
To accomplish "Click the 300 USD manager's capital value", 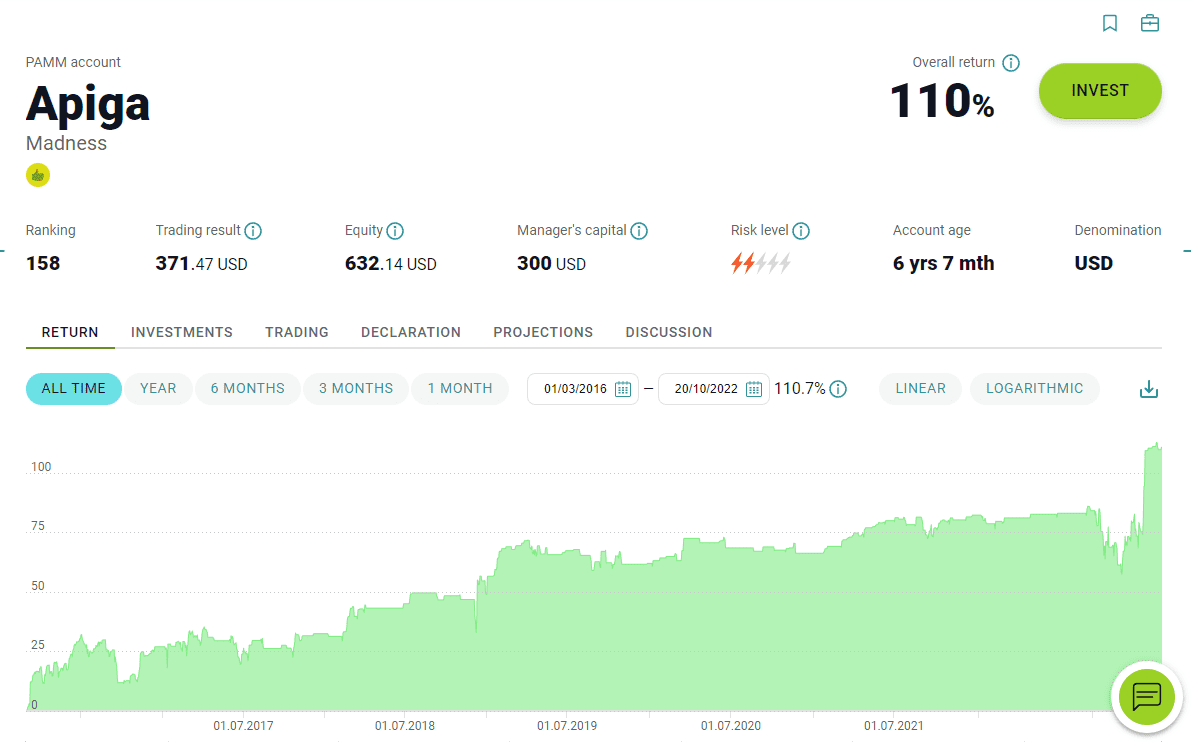I will tap(551, 264).
